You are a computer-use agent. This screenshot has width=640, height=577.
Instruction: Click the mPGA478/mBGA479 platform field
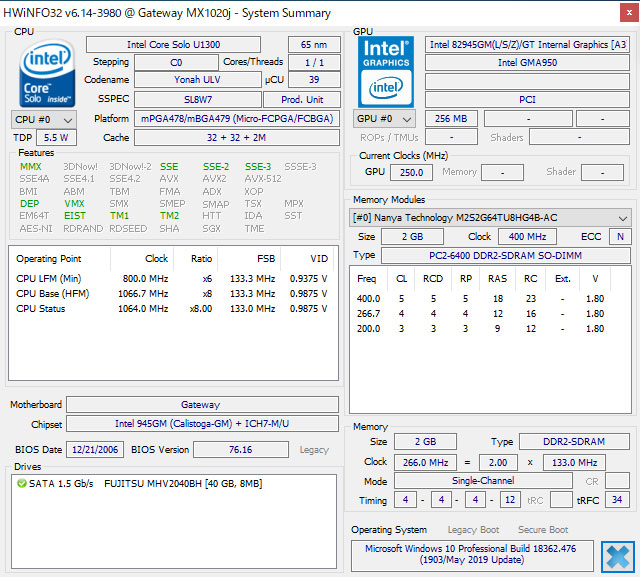(237, 119)
